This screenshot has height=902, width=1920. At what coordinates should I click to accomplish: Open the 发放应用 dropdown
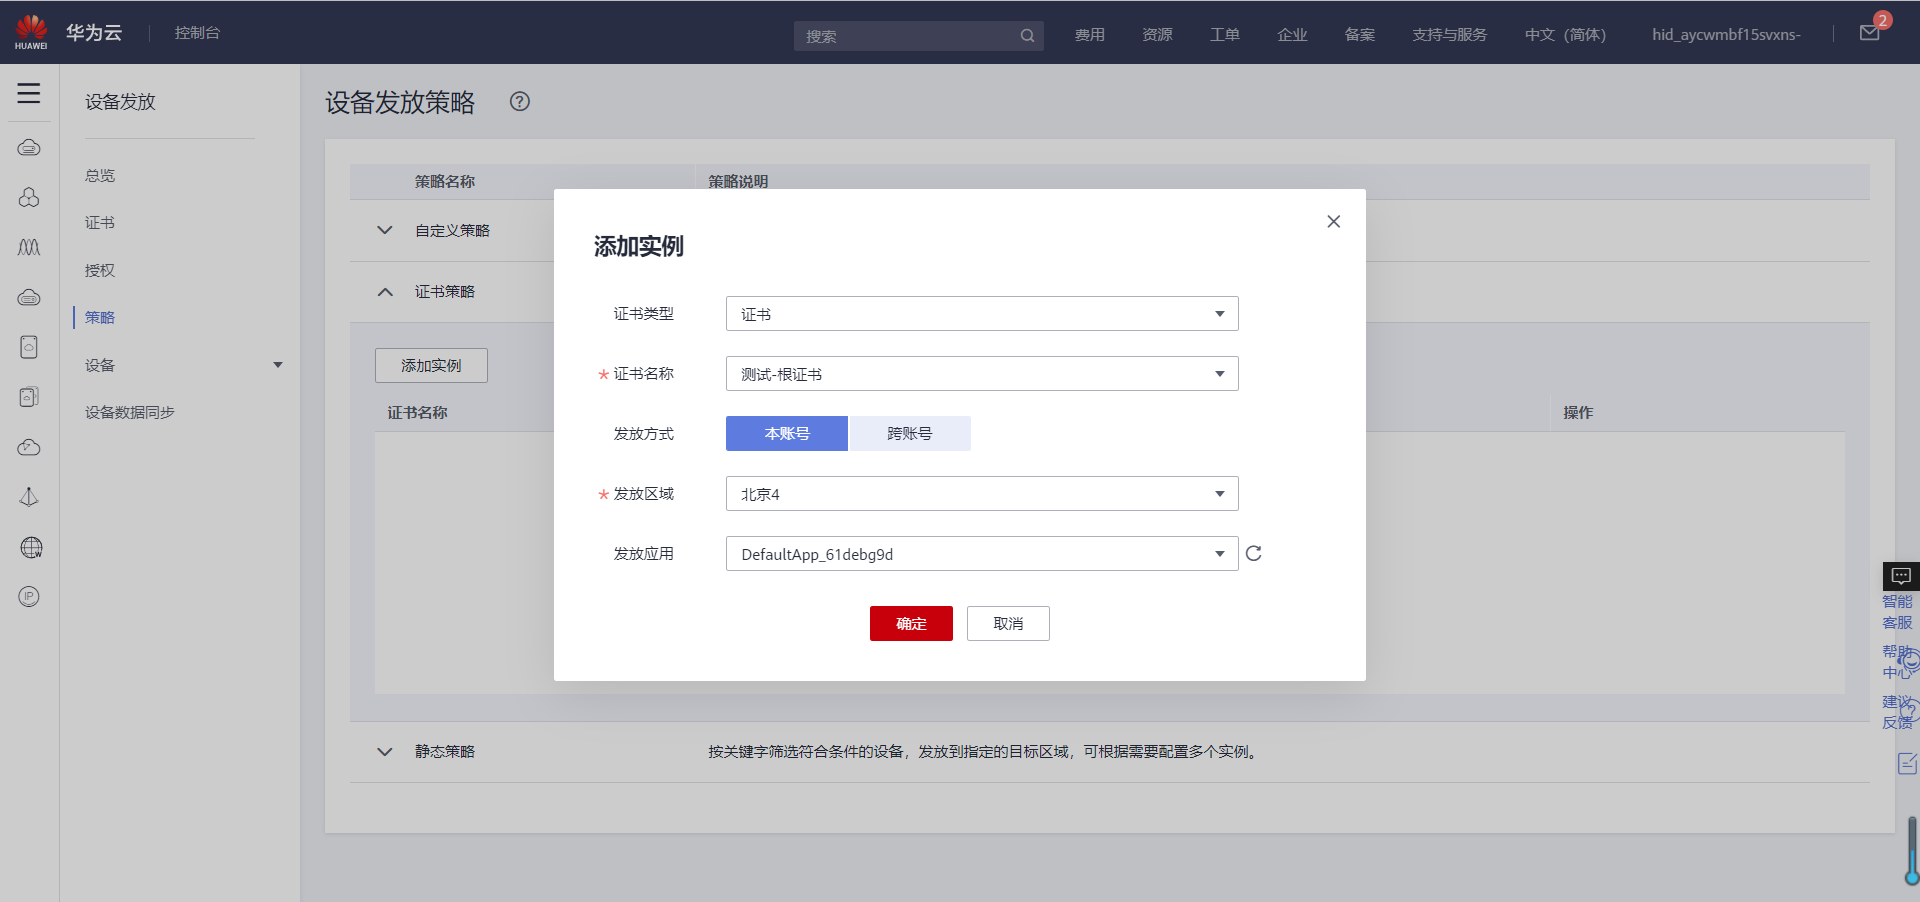pyautogui.click(x=982, y=554)
